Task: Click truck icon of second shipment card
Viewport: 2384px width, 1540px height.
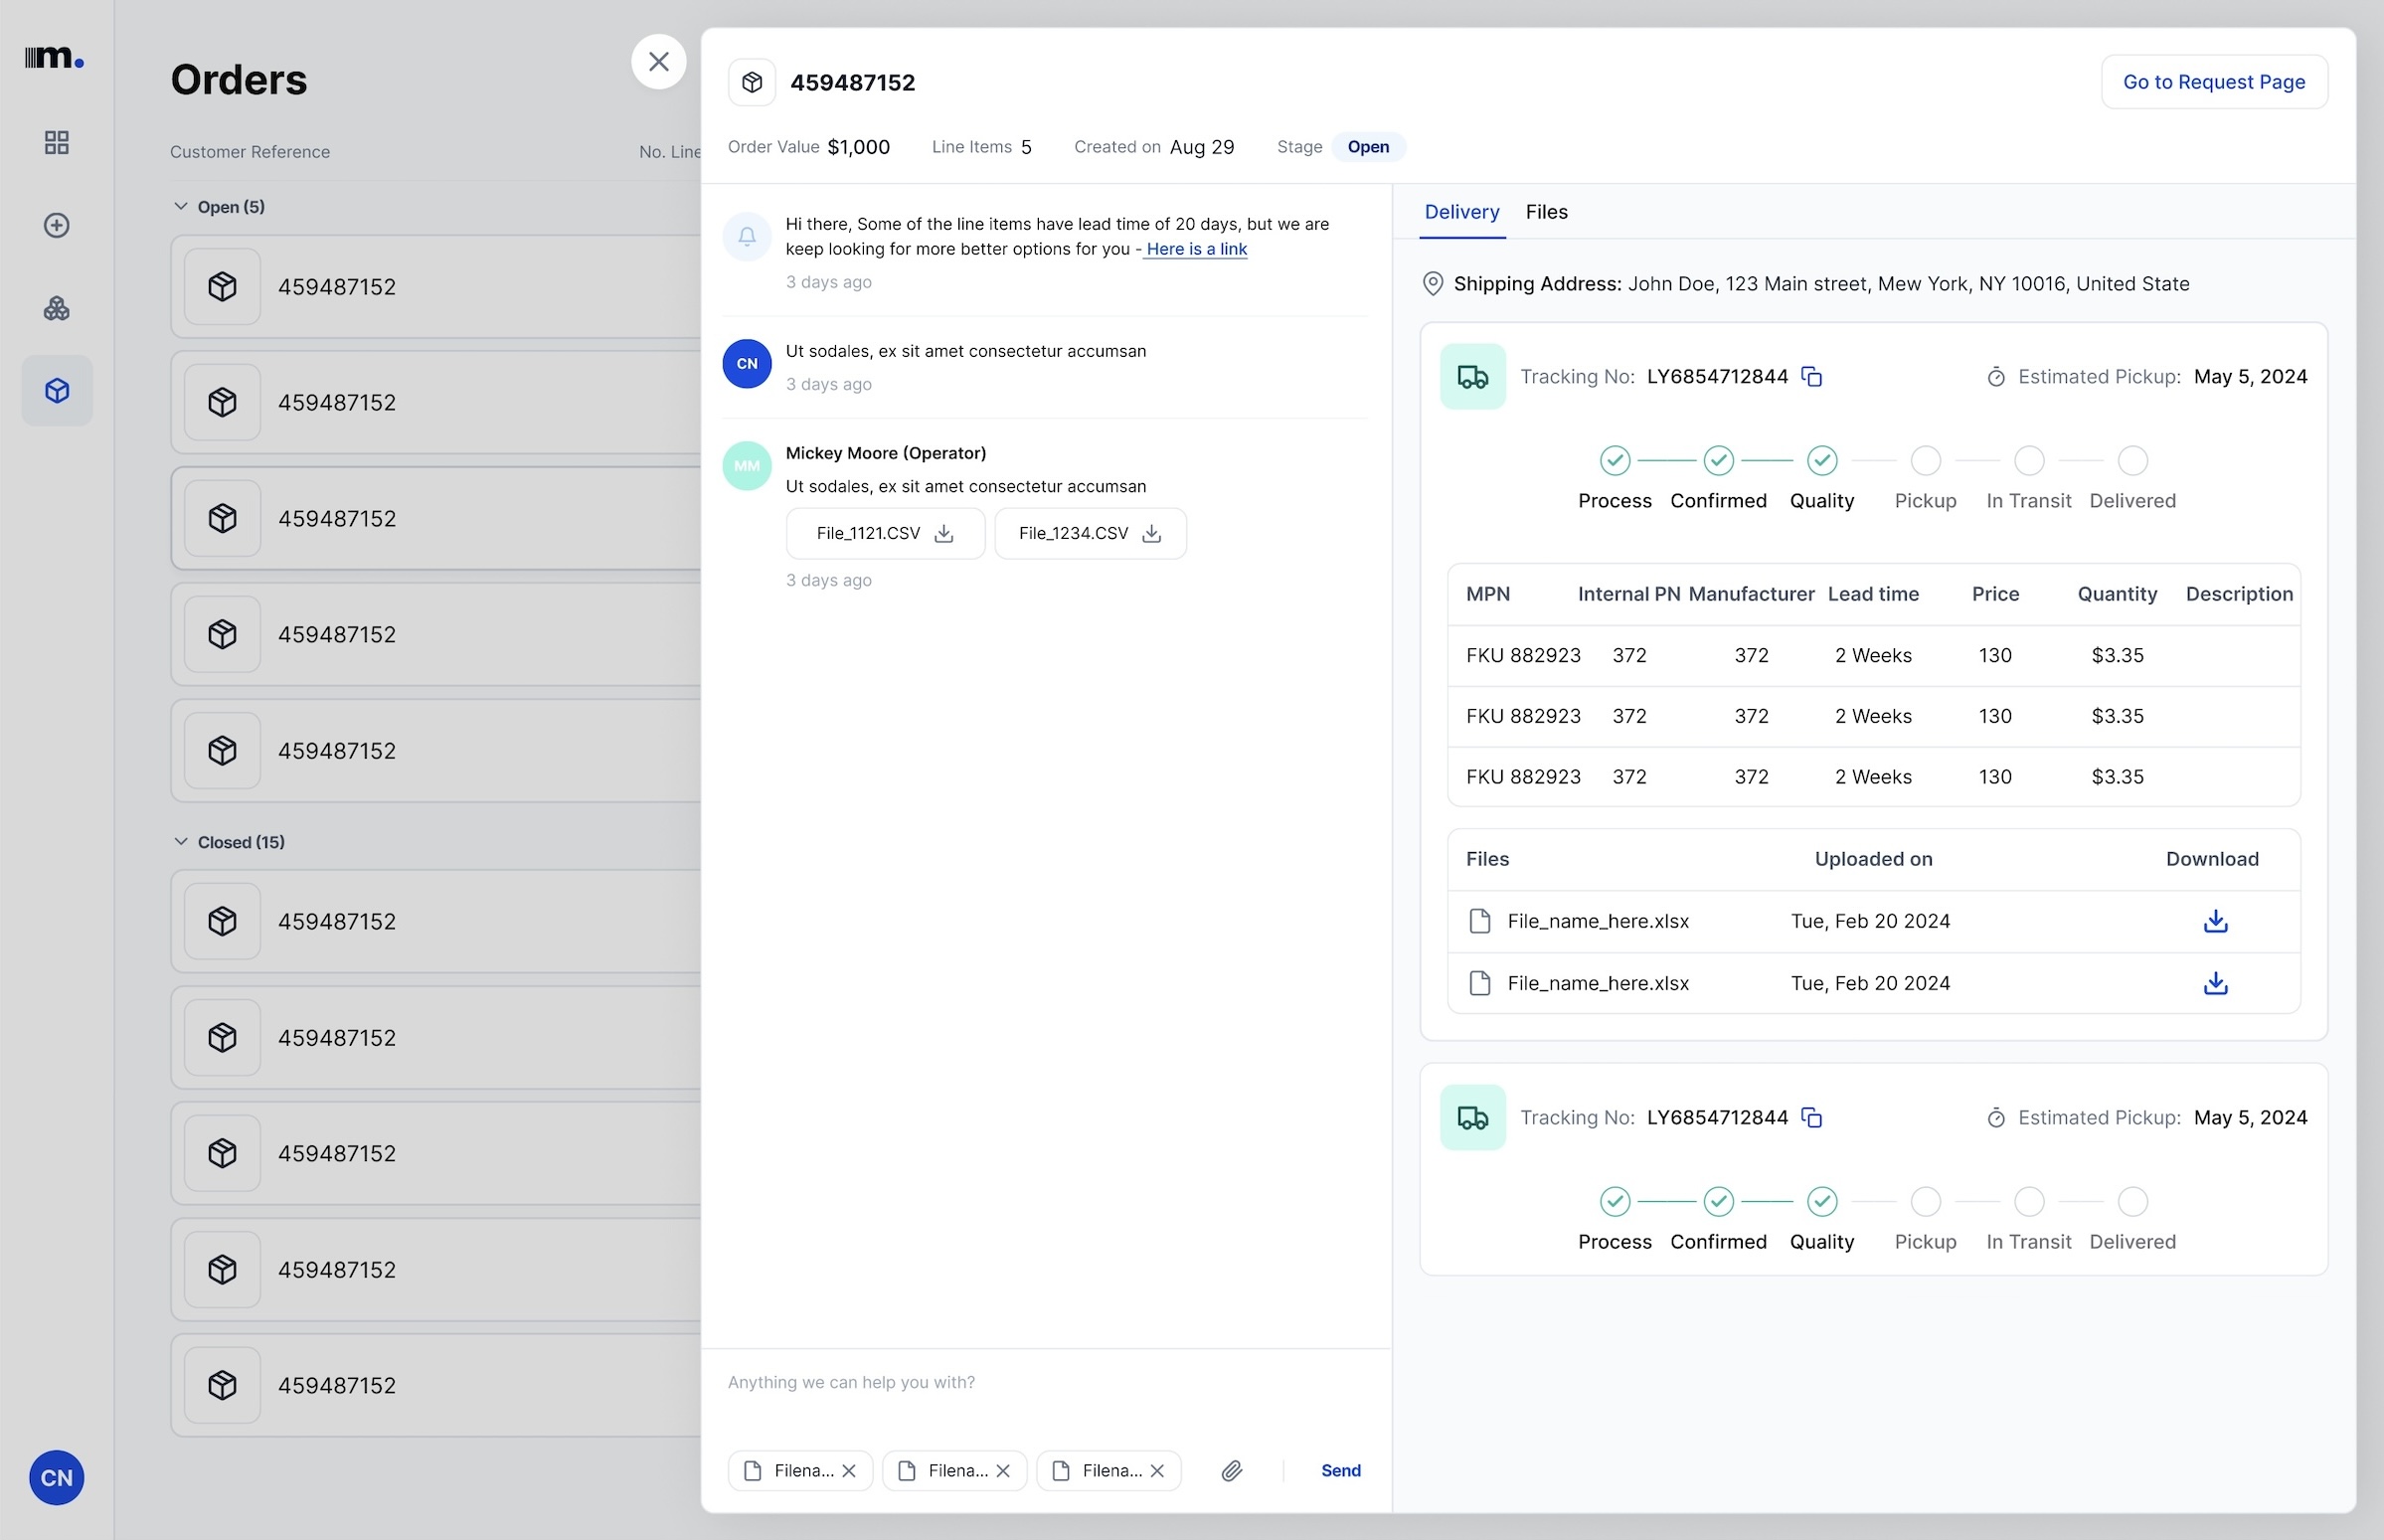Action: 1472,1117
